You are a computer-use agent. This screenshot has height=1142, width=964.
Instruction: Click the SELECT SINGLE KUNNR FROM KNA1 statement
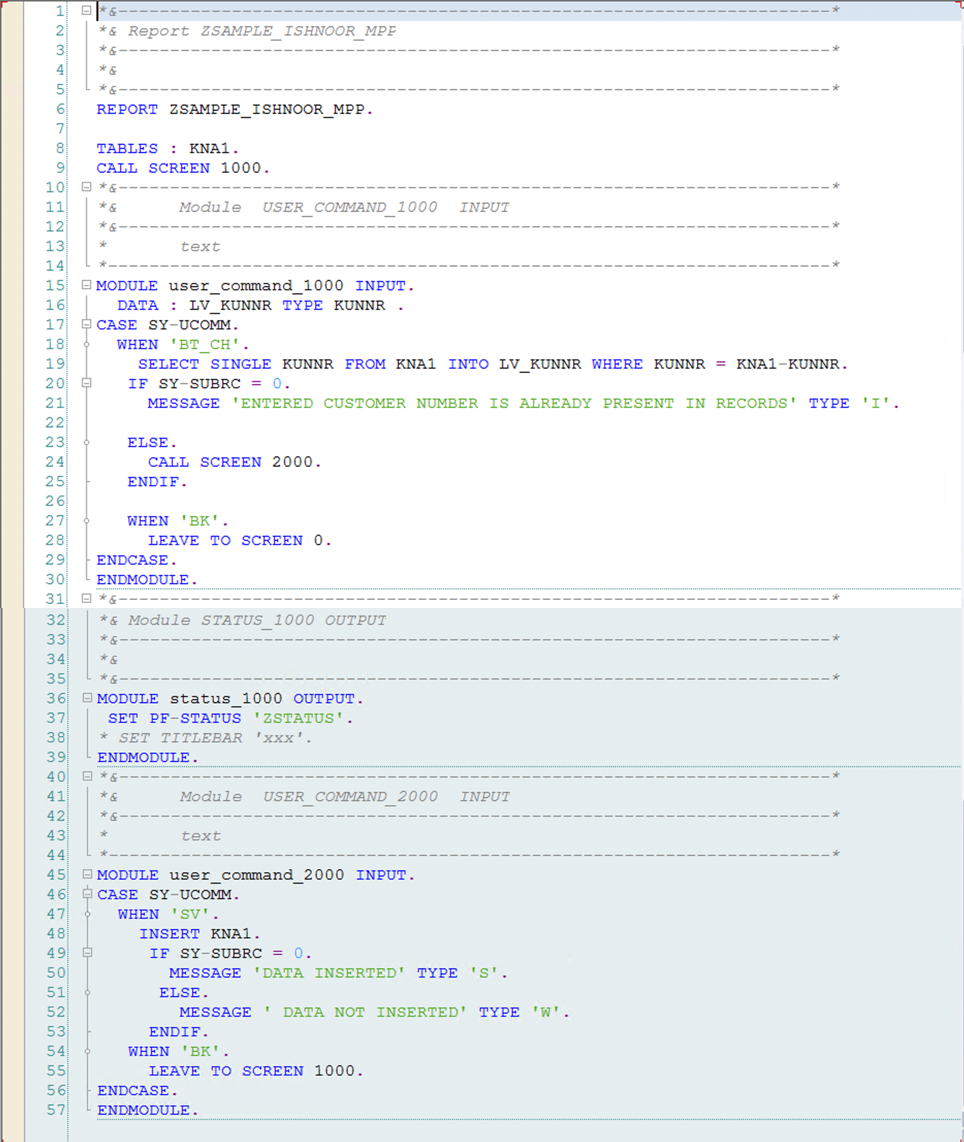(x=493, y=364)
